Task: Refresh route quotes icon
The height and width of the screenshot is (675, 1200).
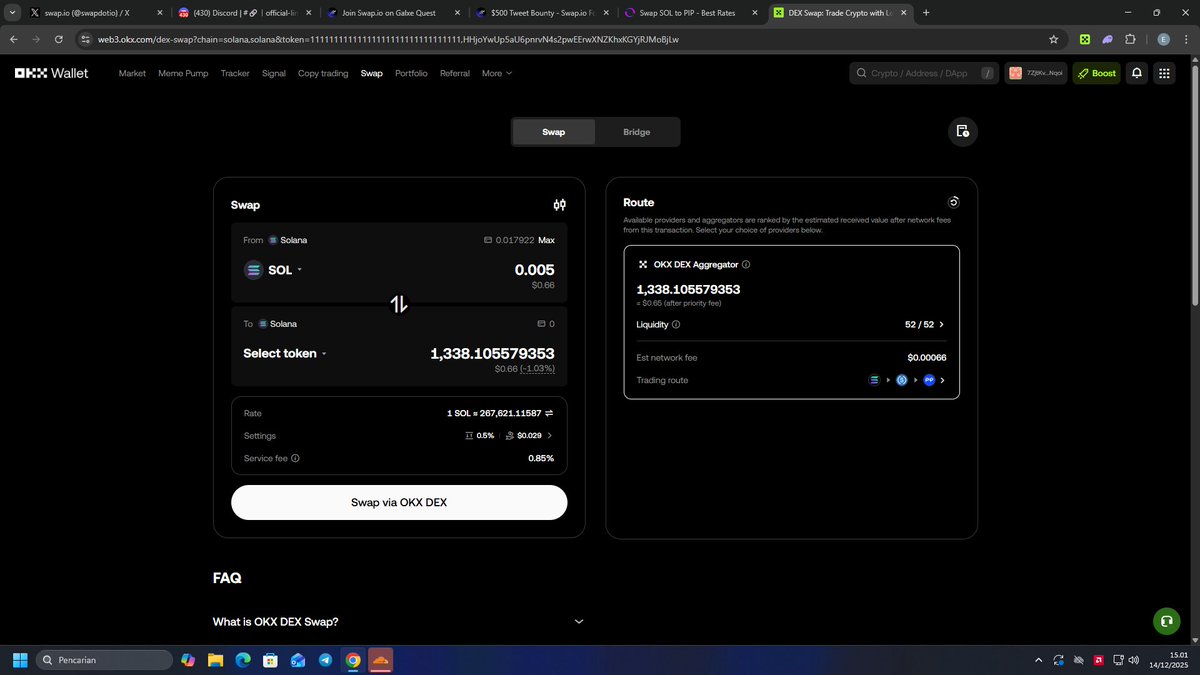Action: click(x=953, y=202)
